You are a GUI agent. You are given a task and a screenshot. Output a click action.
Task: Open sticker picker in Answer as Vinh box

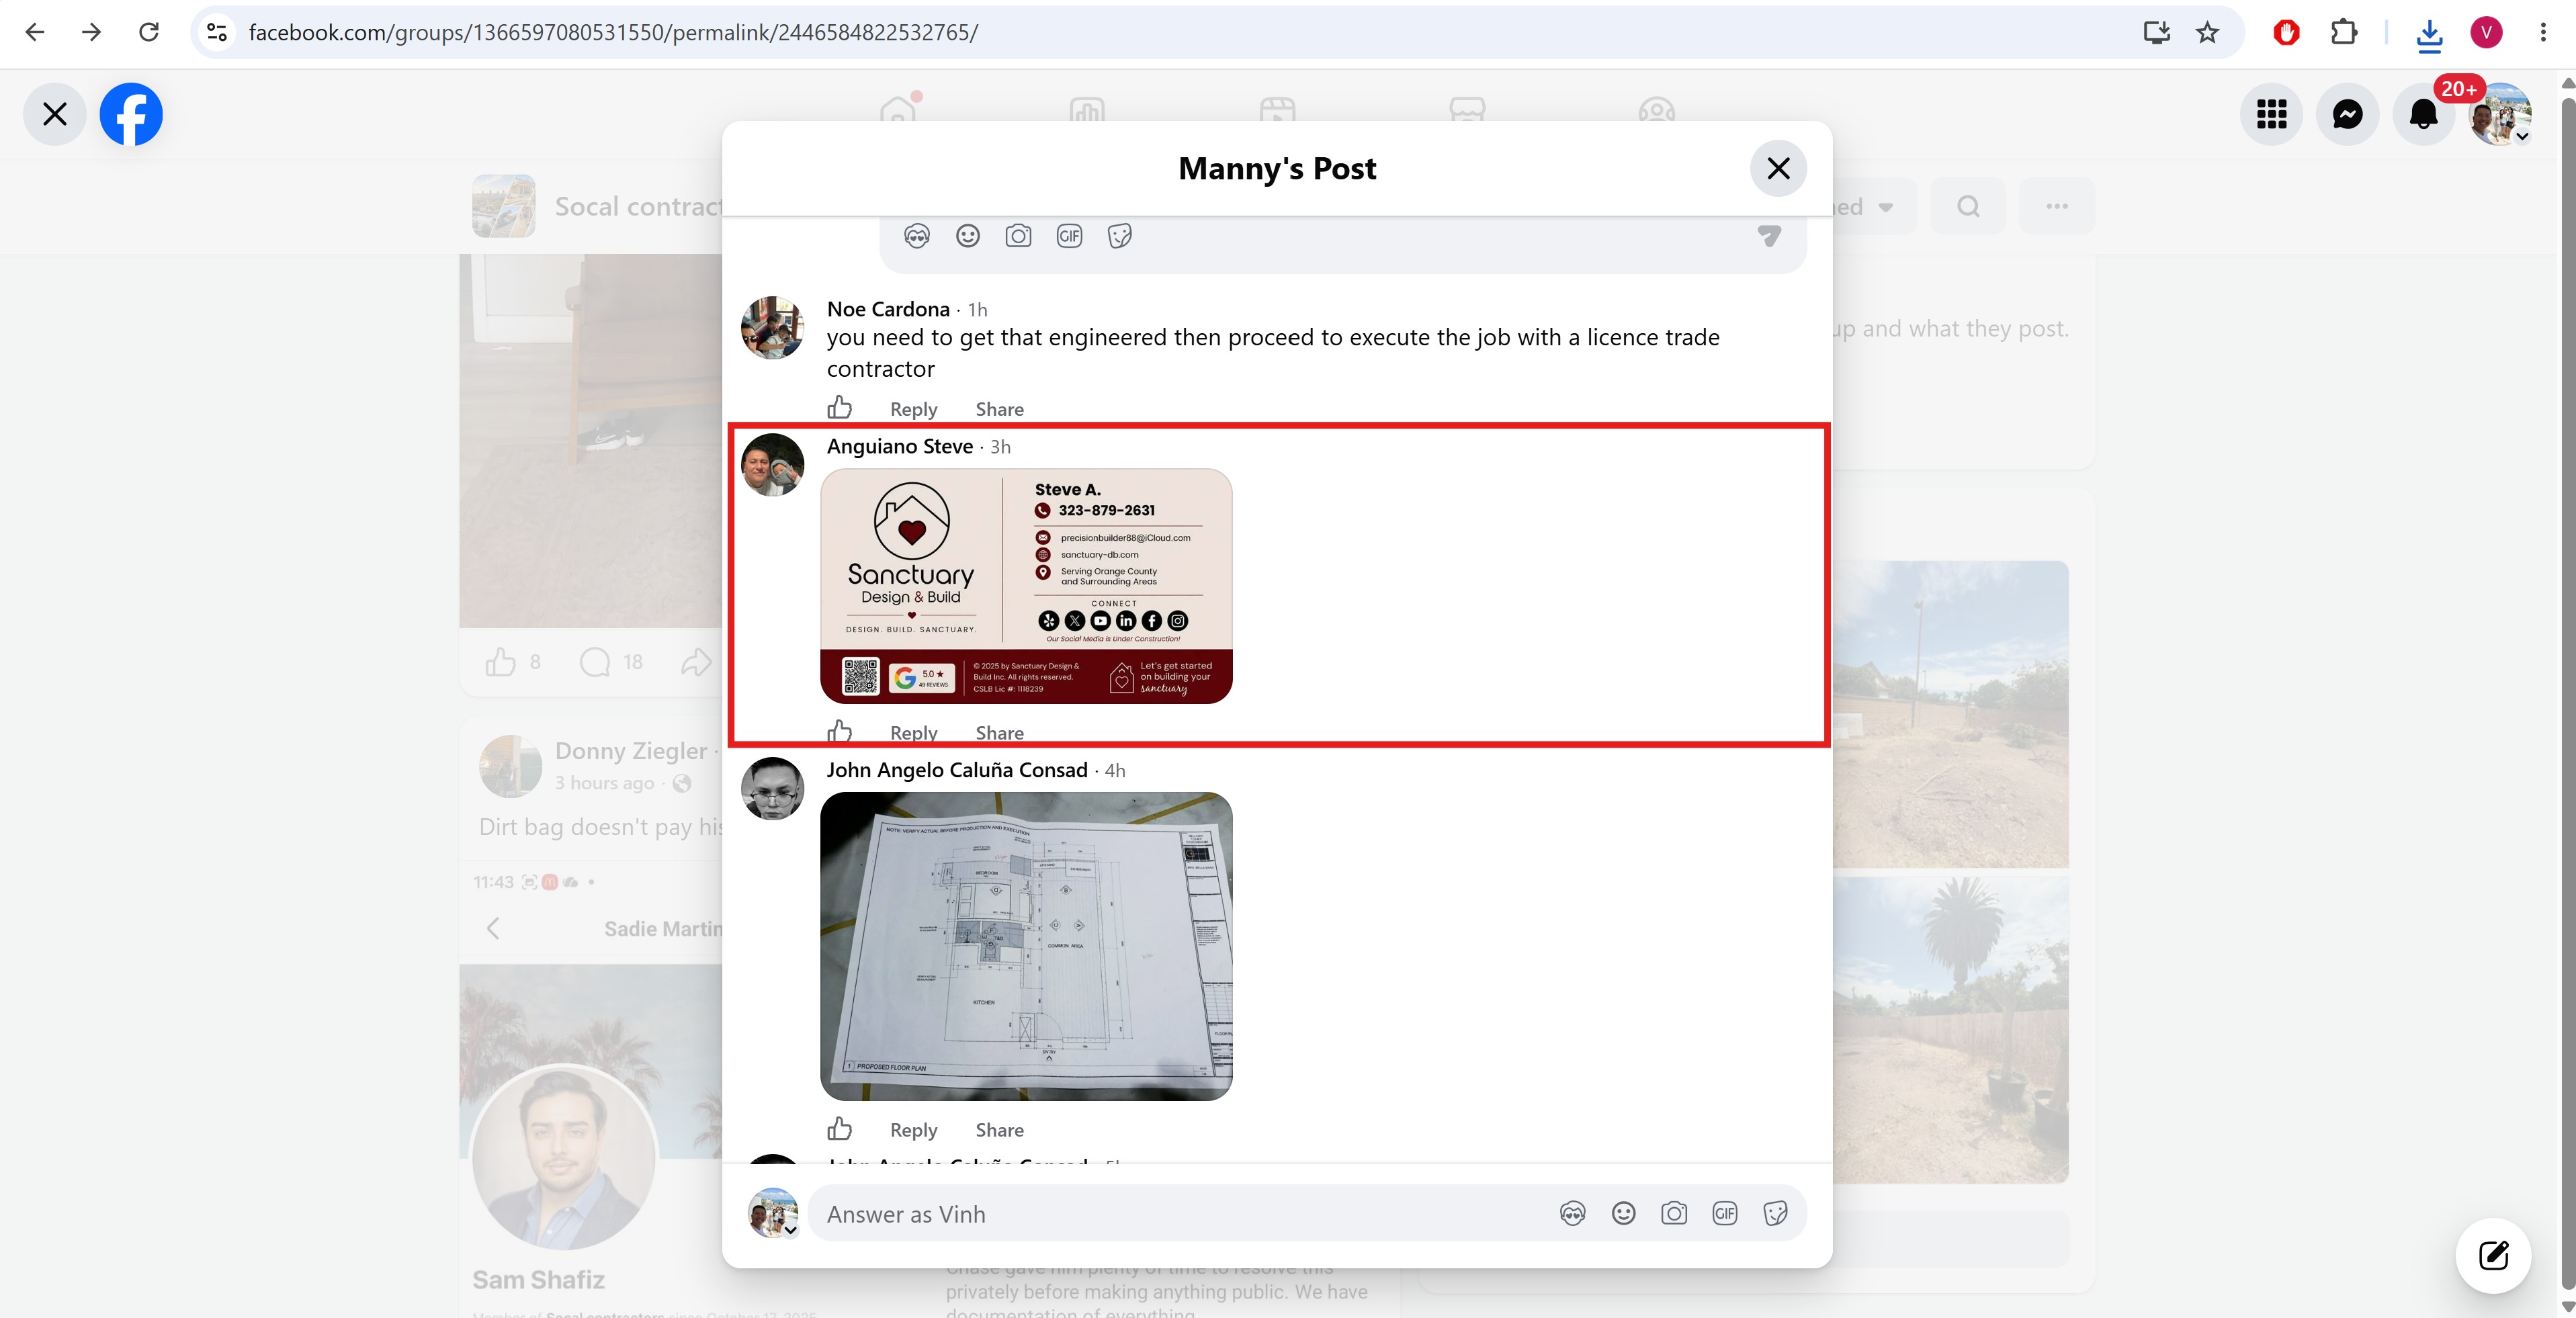pyautogui.click(x=1775, y=1214)
